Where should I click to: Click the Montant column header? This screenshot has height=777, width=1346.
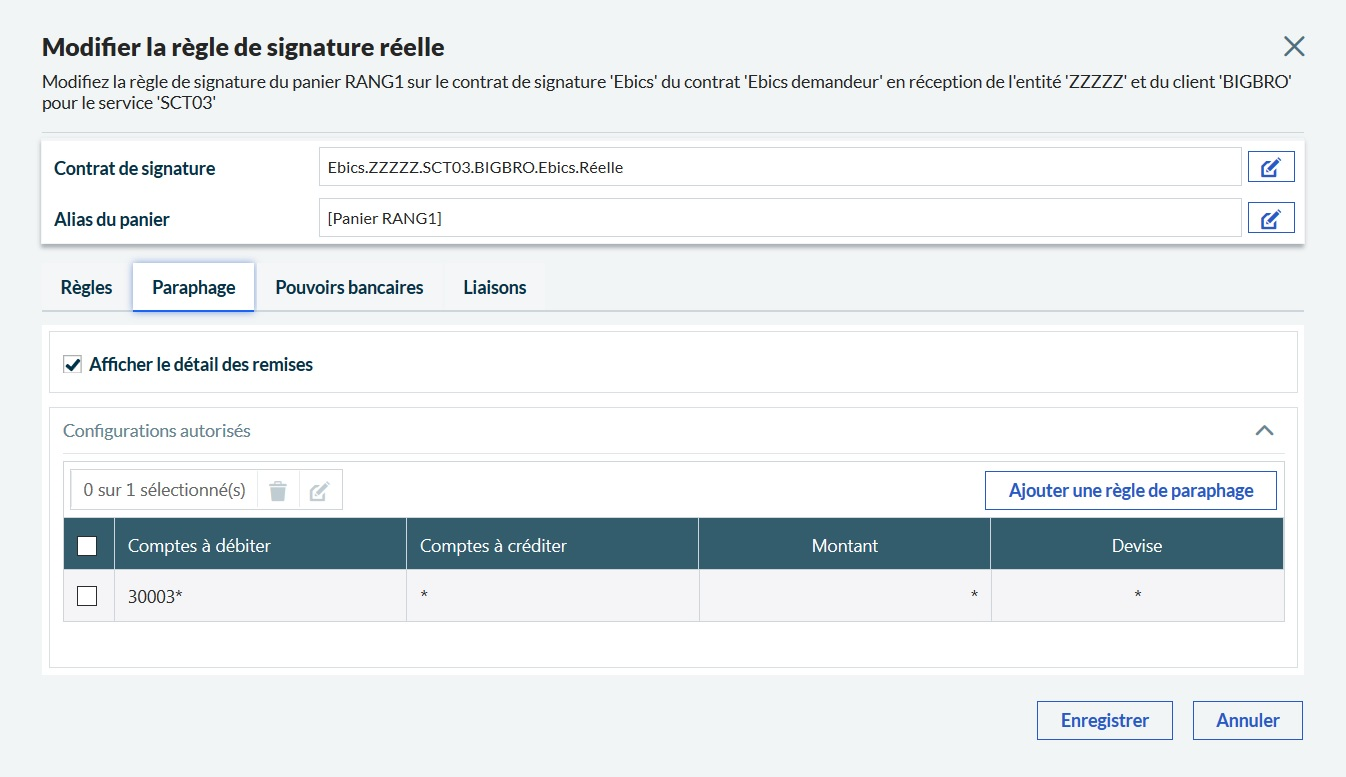pos(844,545)
